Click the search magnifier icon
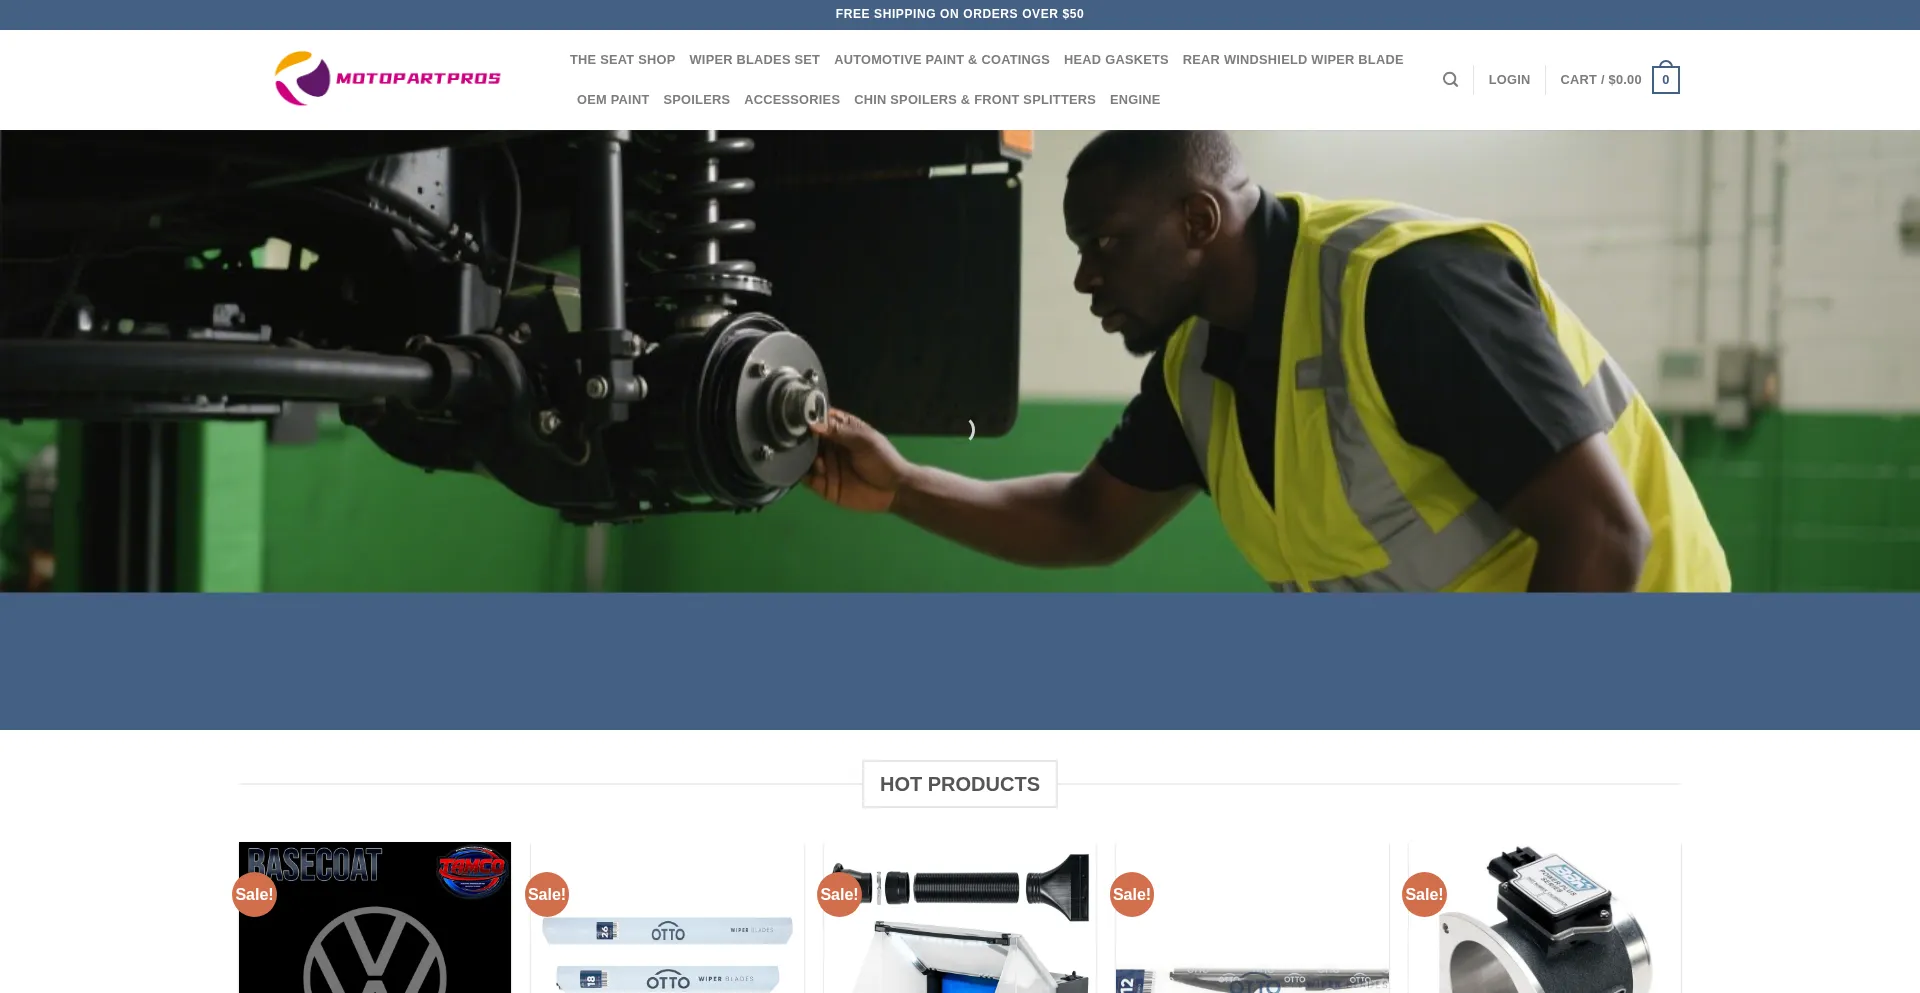 coord(1450,80)
